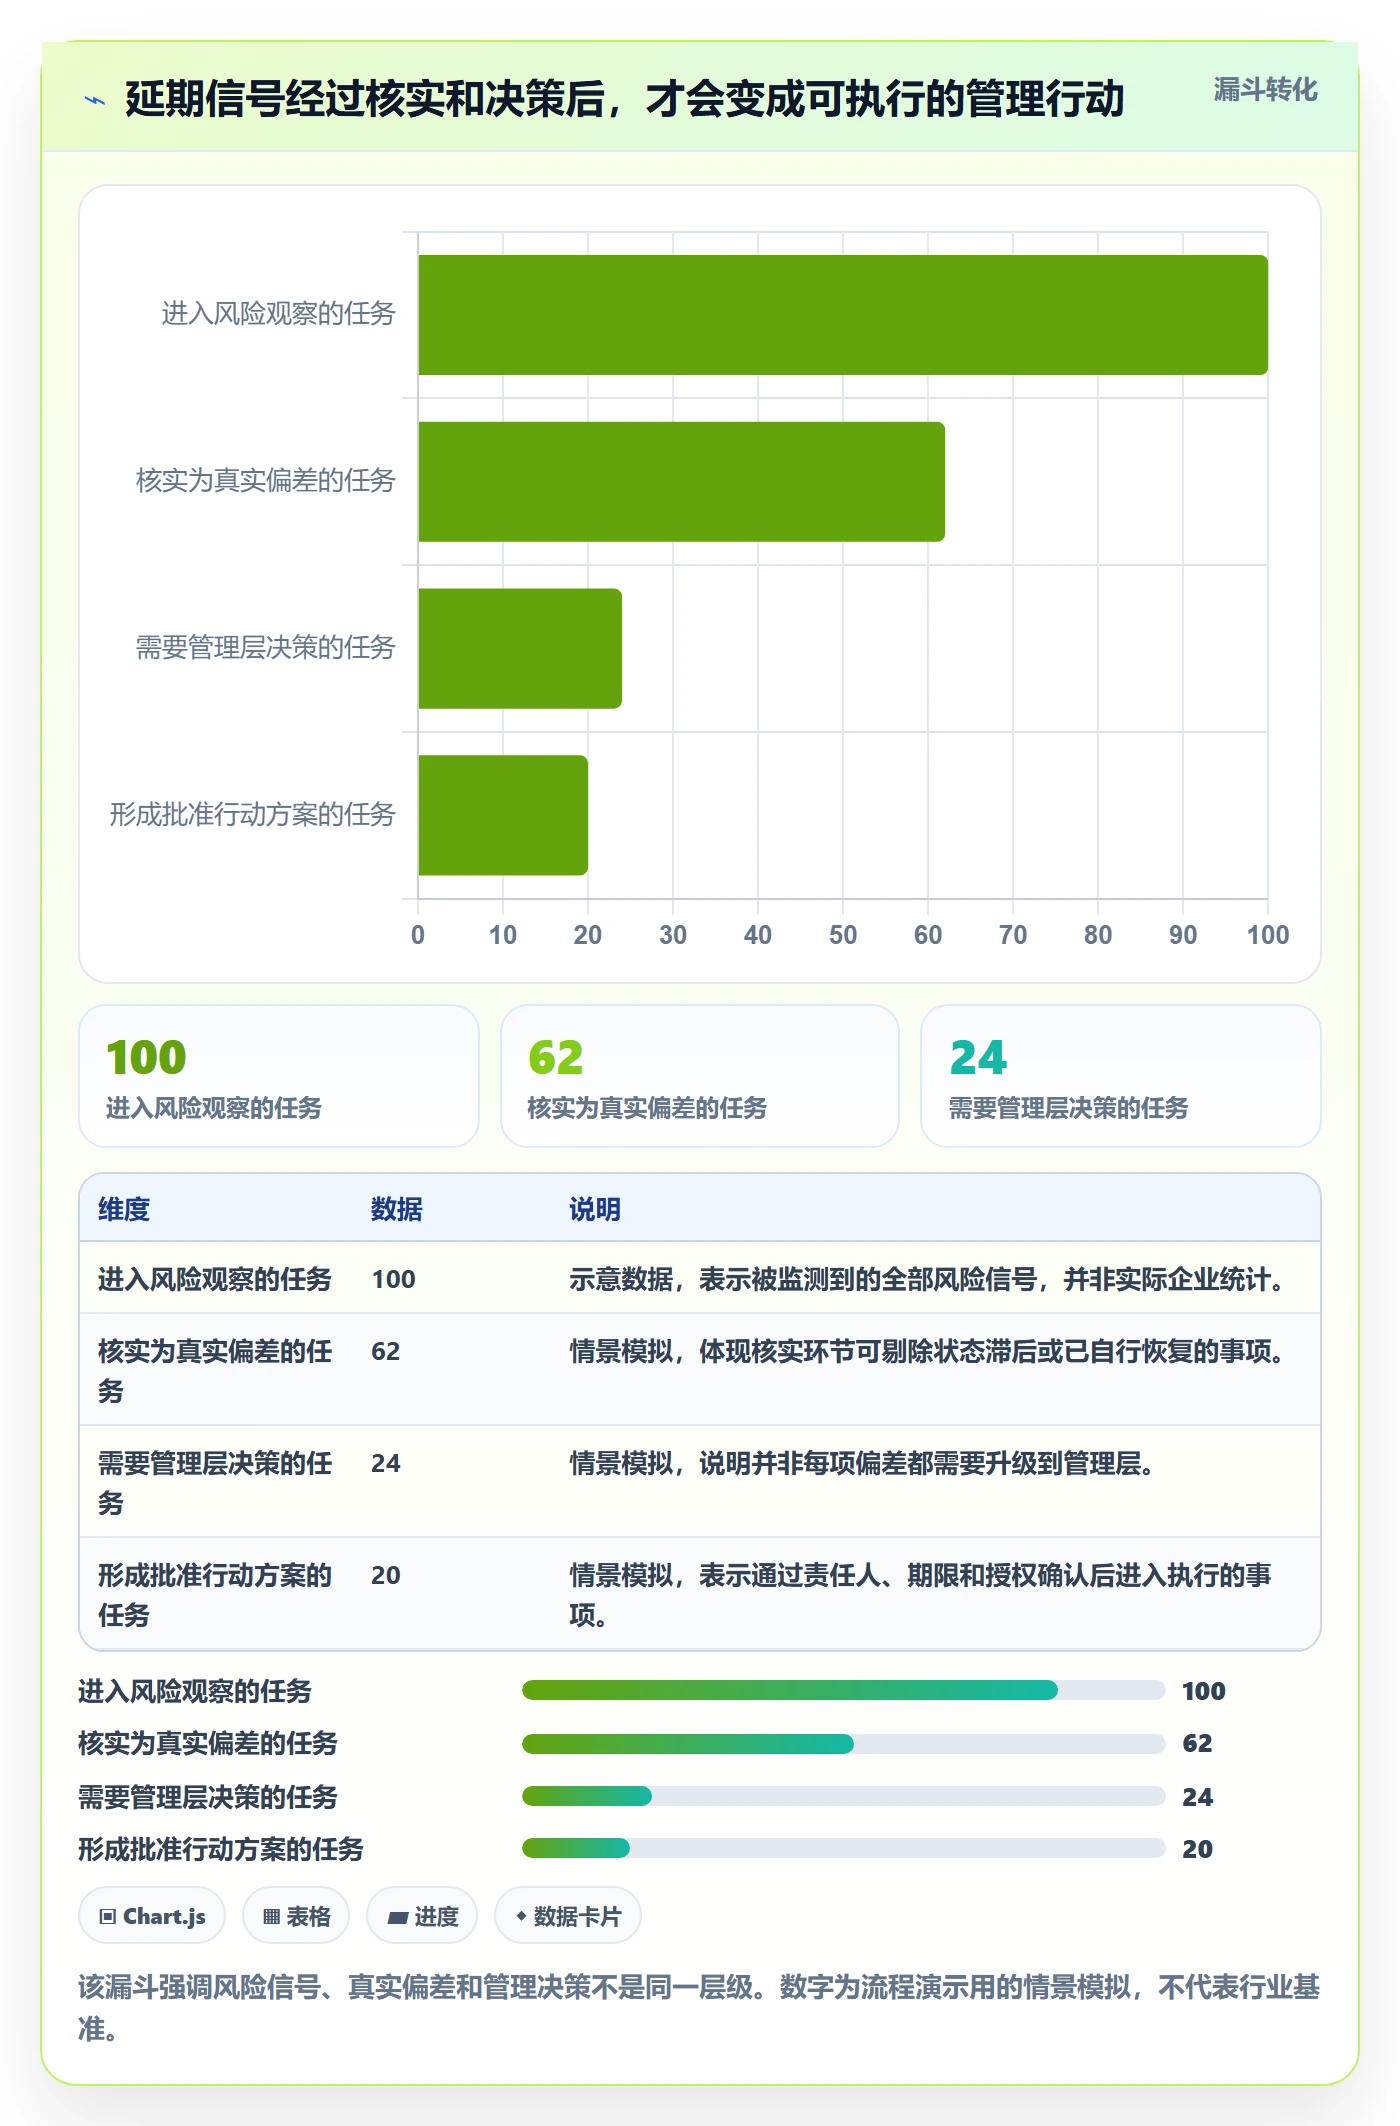Click the chart bar for 进入风险观察的任务

click(x=843, y=315)
